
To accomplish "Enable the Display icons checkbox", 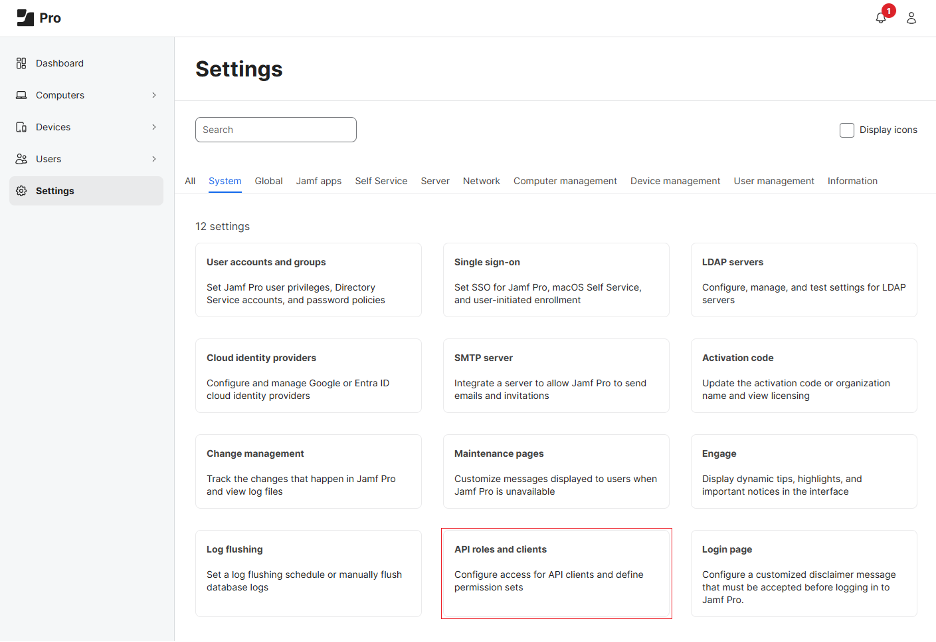I will [846, 130].
